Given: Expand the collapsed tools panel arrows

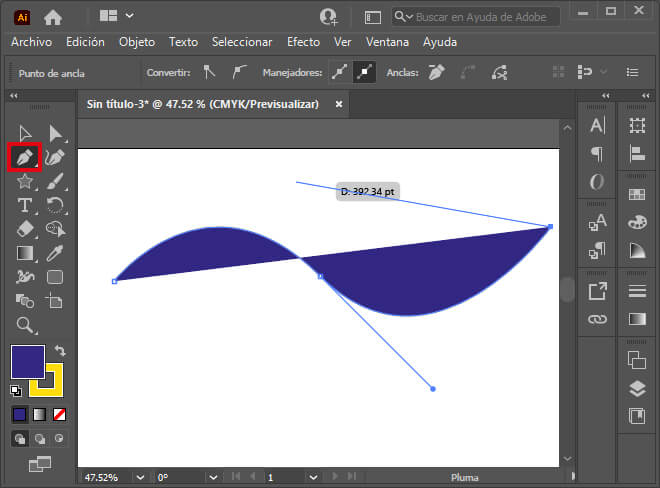Looking at the screenshot, I should (14, 96).
